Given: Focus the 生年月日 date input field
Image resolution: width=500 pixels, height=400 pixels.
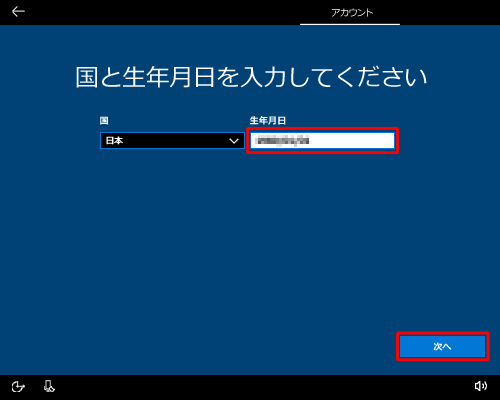Looking at the screenshot, I should [x=322, y=141].
